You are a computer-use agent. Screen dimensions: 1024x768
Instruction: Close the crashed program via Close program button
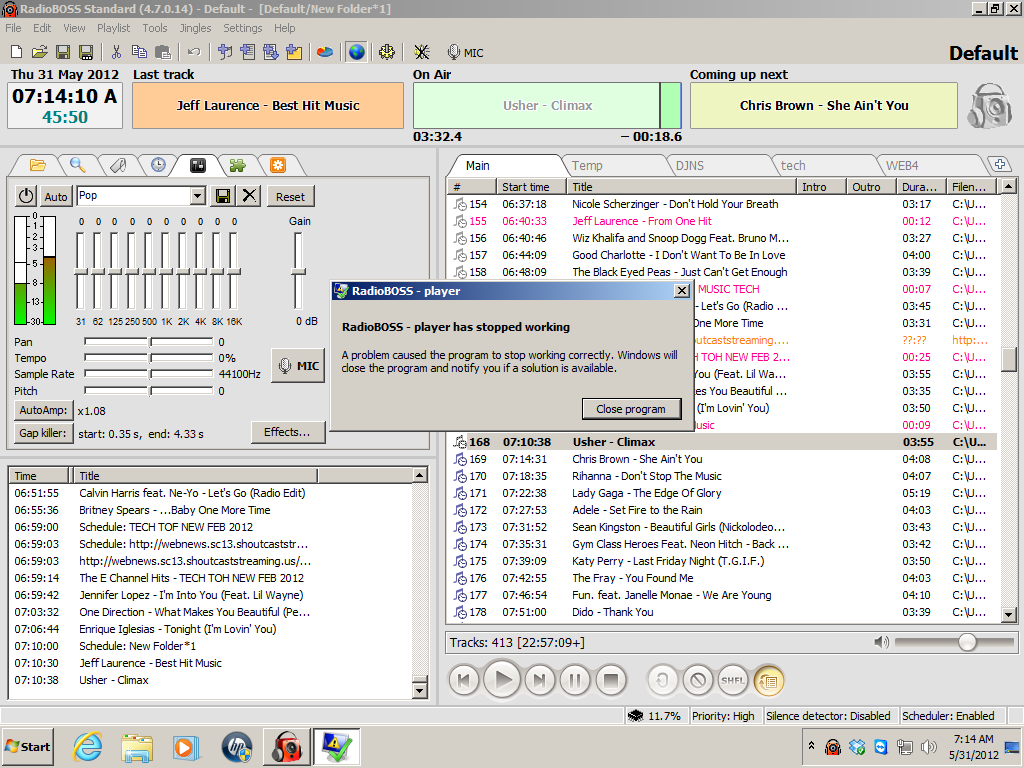(631, 409)
